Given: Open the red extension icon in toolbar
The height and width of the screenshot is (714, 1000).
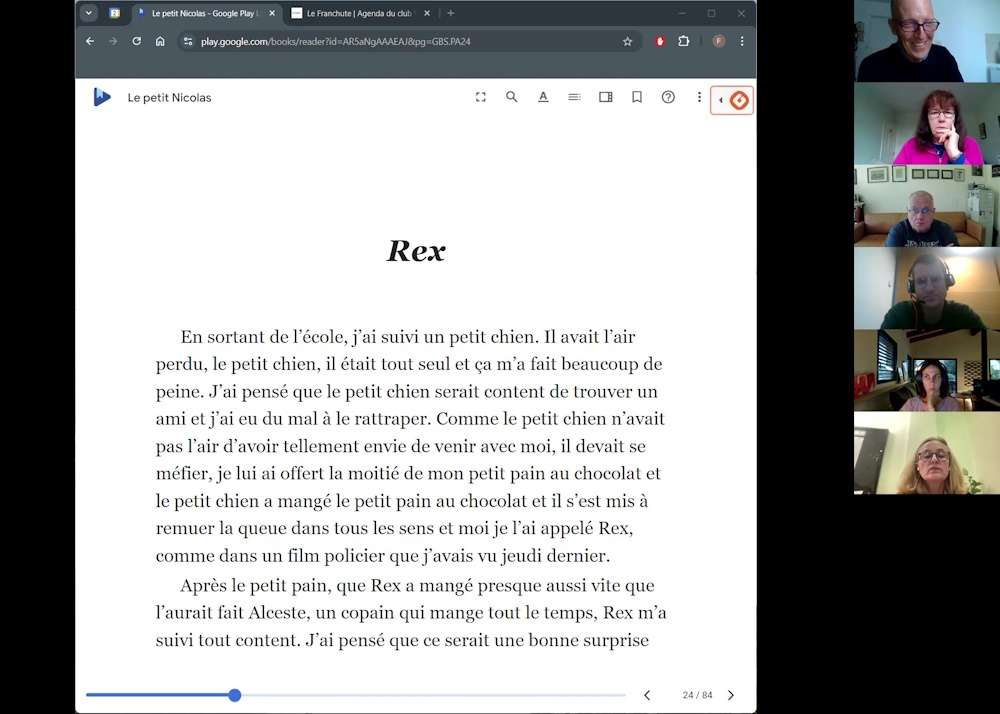Looking at the screenshot, I should click(x=660, y=41).
